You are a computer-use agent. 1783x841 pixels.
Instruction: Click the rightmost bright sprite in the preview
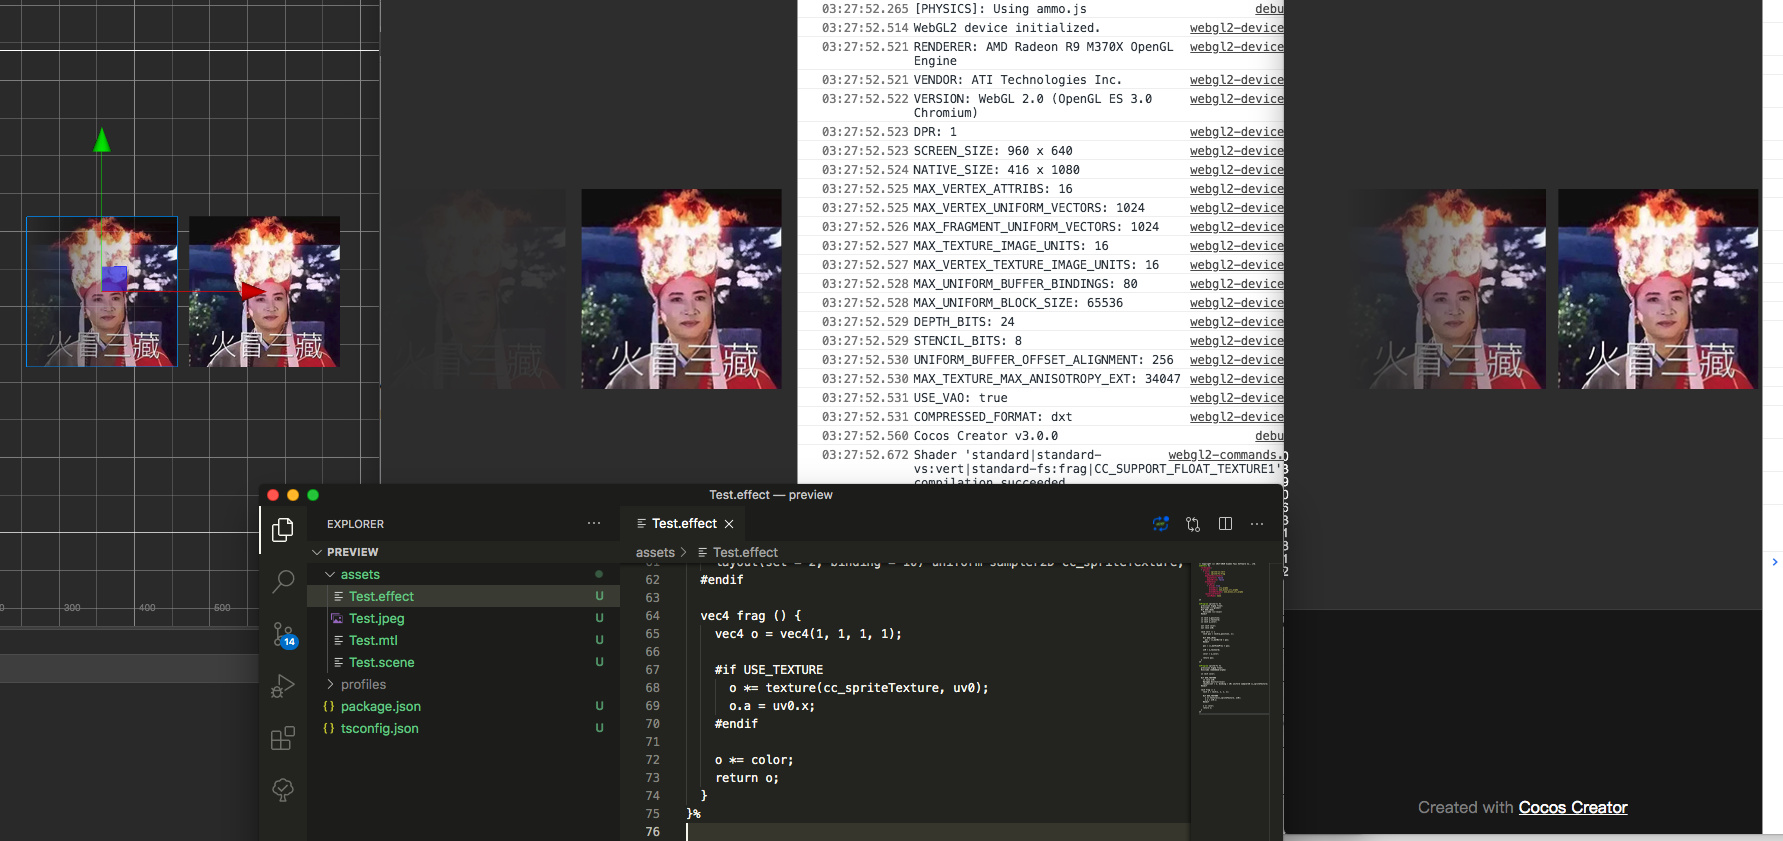coord(1658,289)
